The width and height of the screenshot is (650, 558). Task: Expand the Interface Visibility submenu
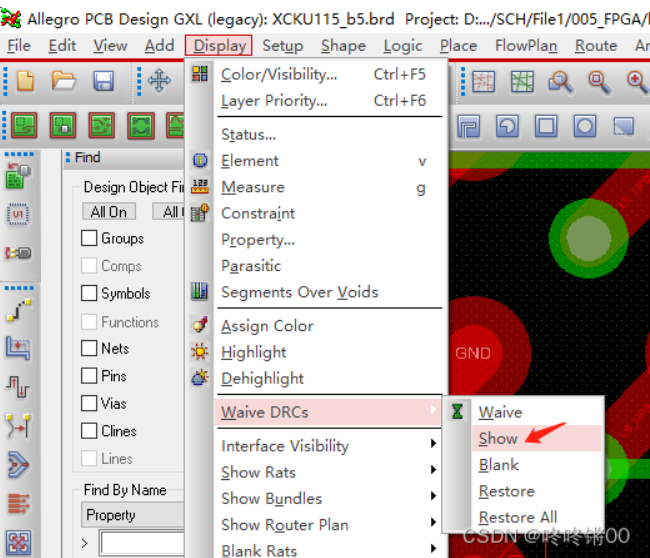(x=330, y=446)
